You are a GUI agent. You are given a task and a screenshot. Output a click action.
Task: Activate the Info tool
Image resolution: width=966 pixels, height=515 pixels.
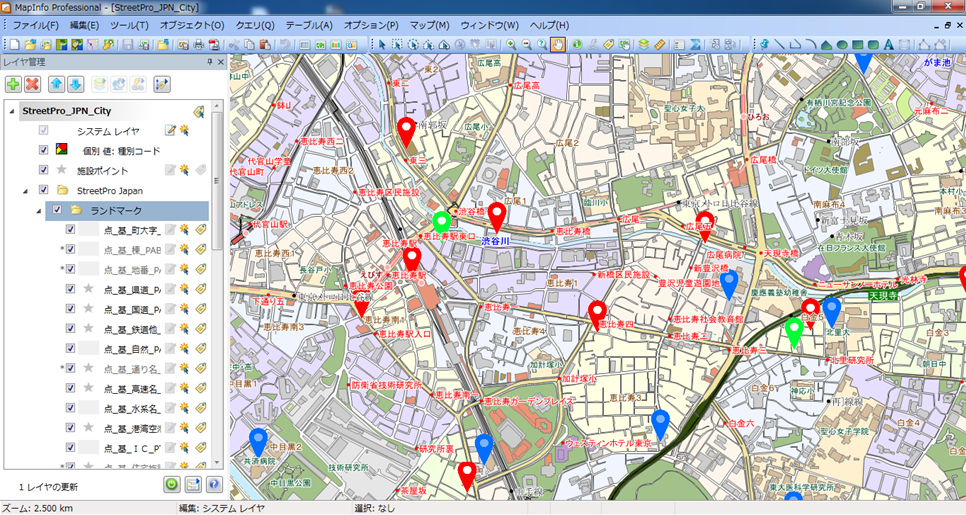click(x=577, y=45)
